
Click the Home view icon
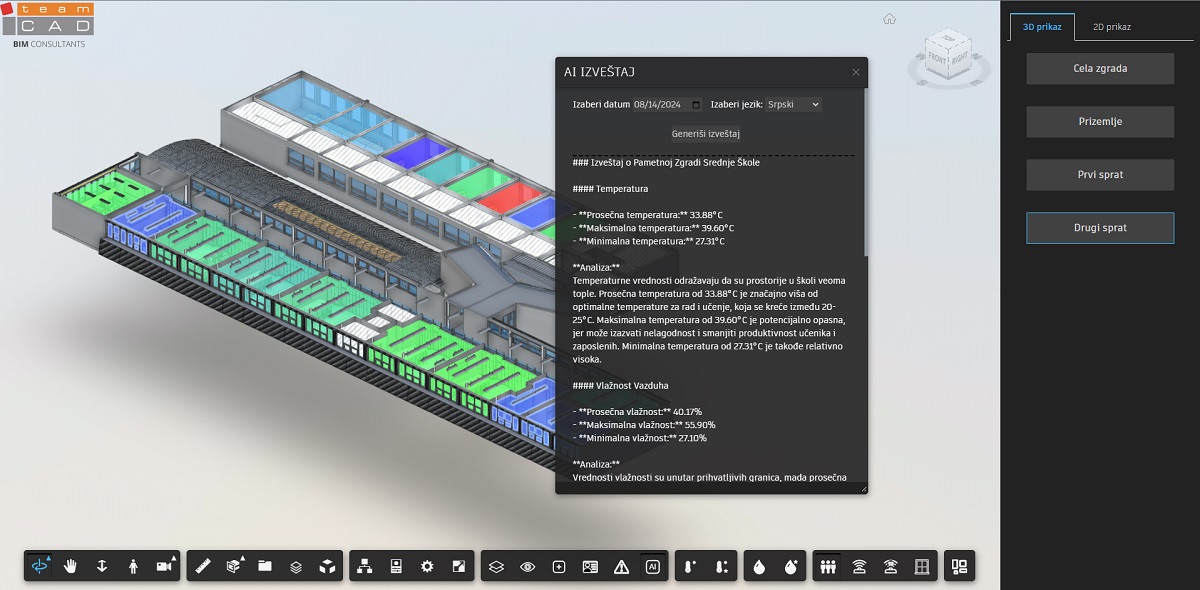click(889, 18)
